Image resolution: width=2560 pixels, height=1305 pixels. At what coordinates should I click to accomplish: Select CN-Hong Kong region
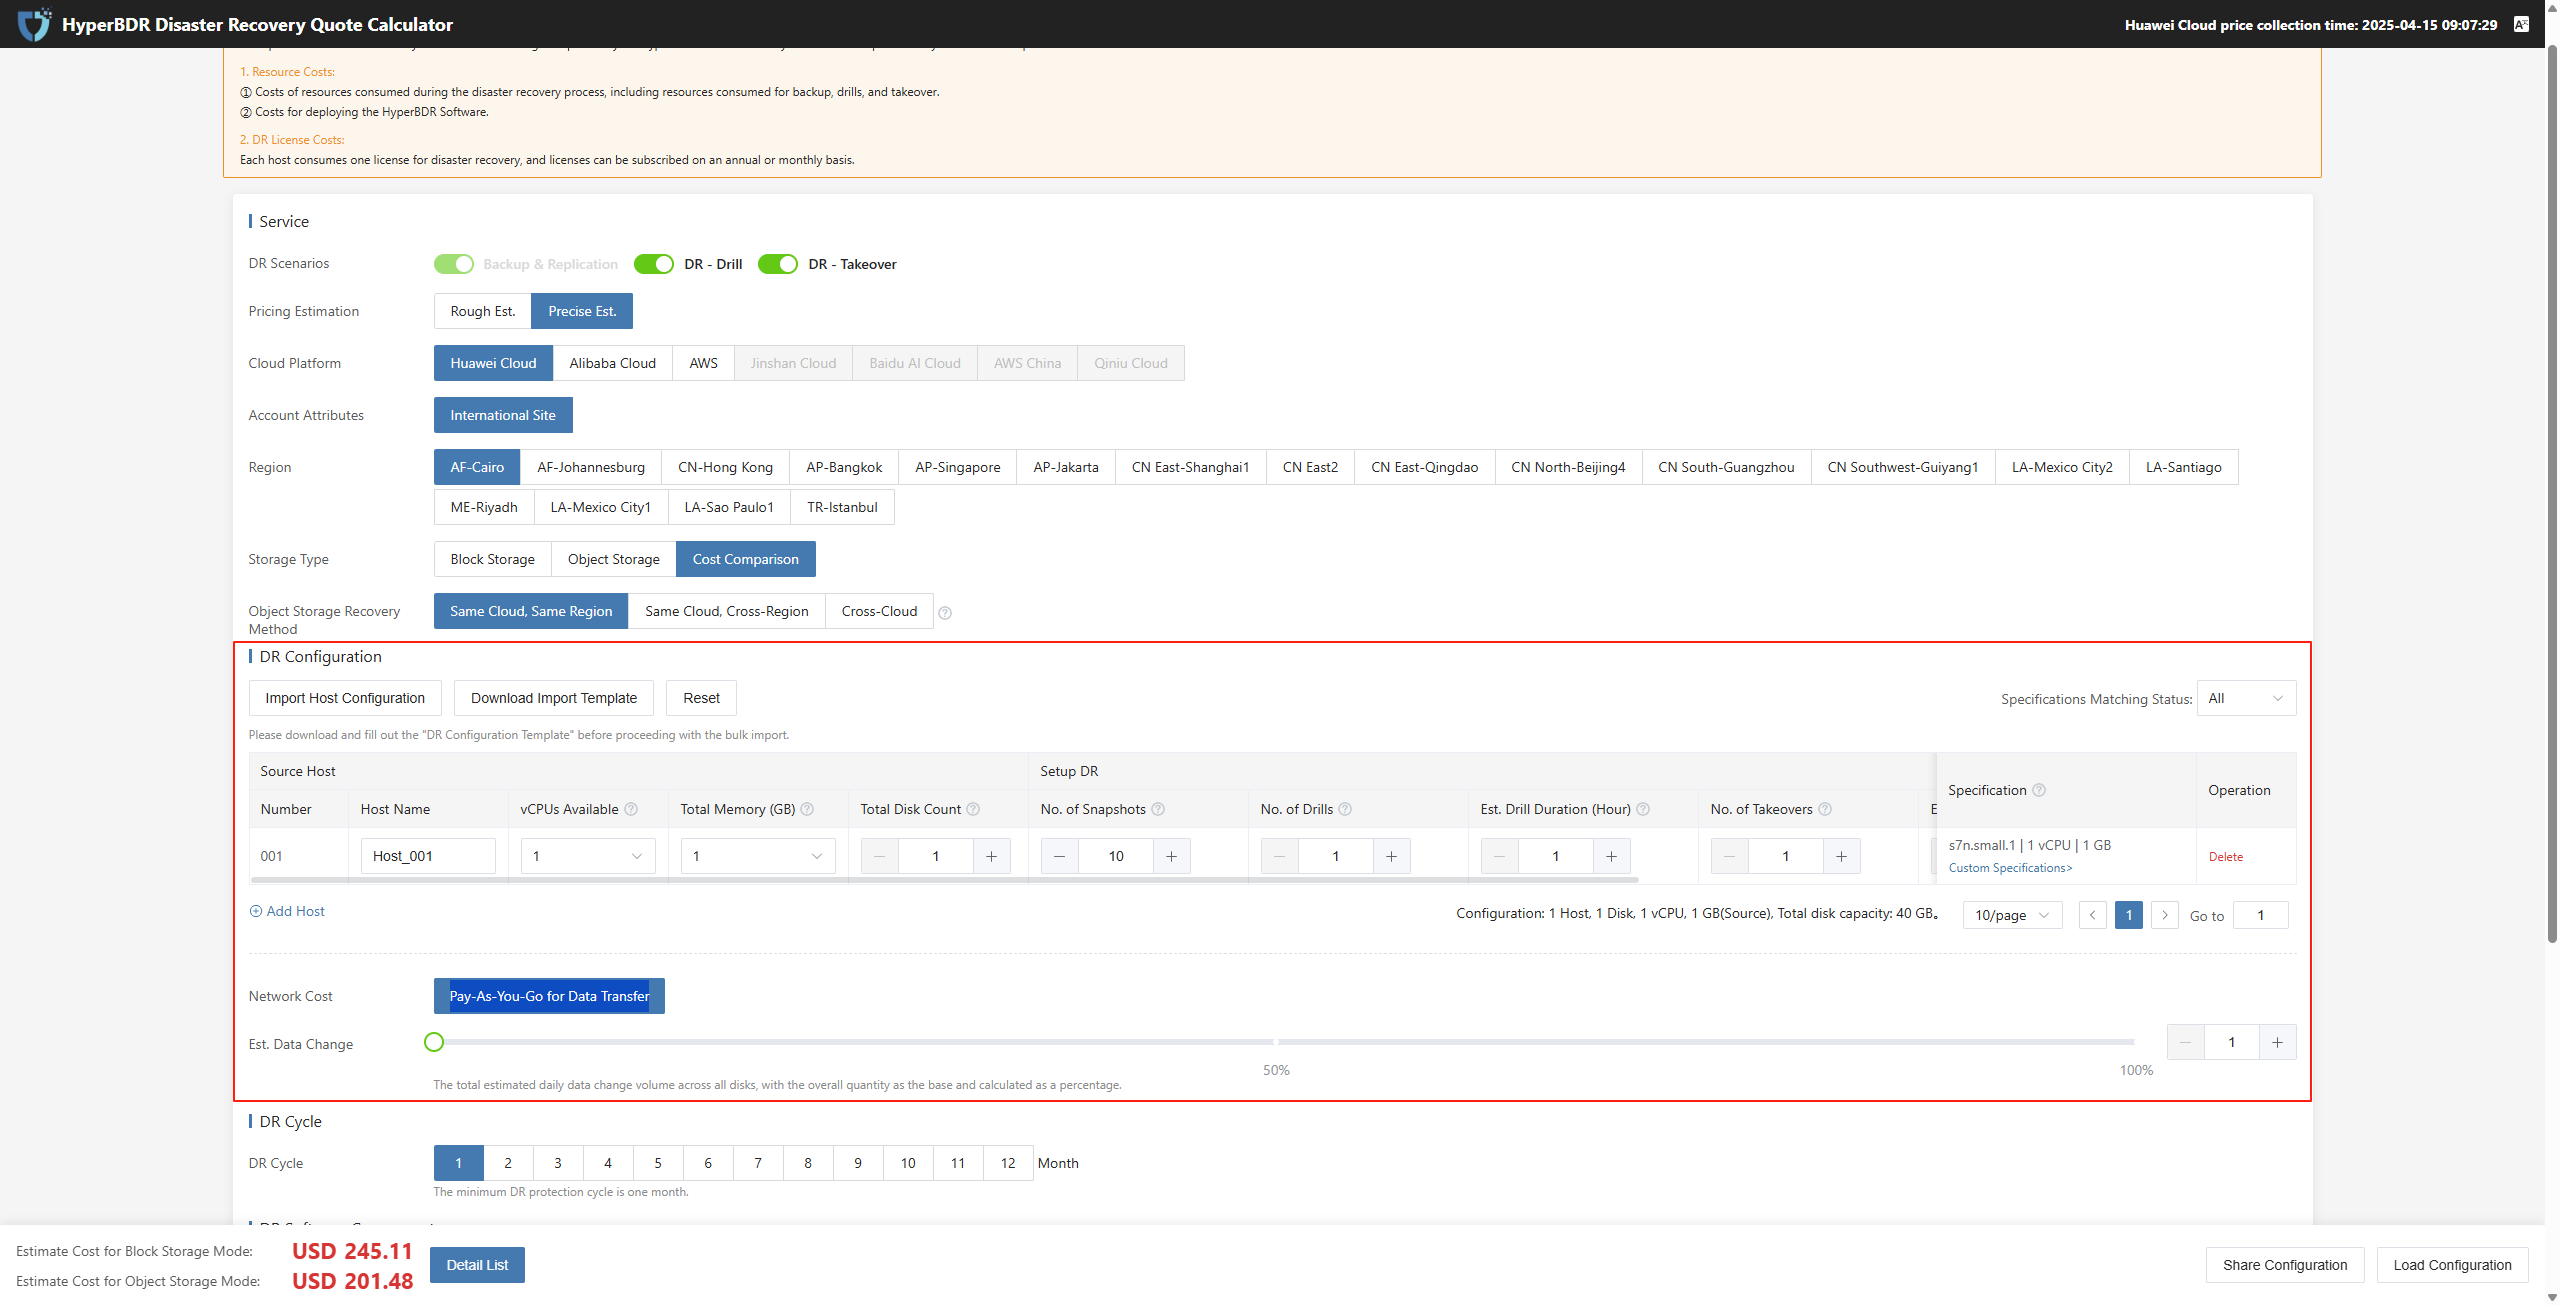click(726, 467)
